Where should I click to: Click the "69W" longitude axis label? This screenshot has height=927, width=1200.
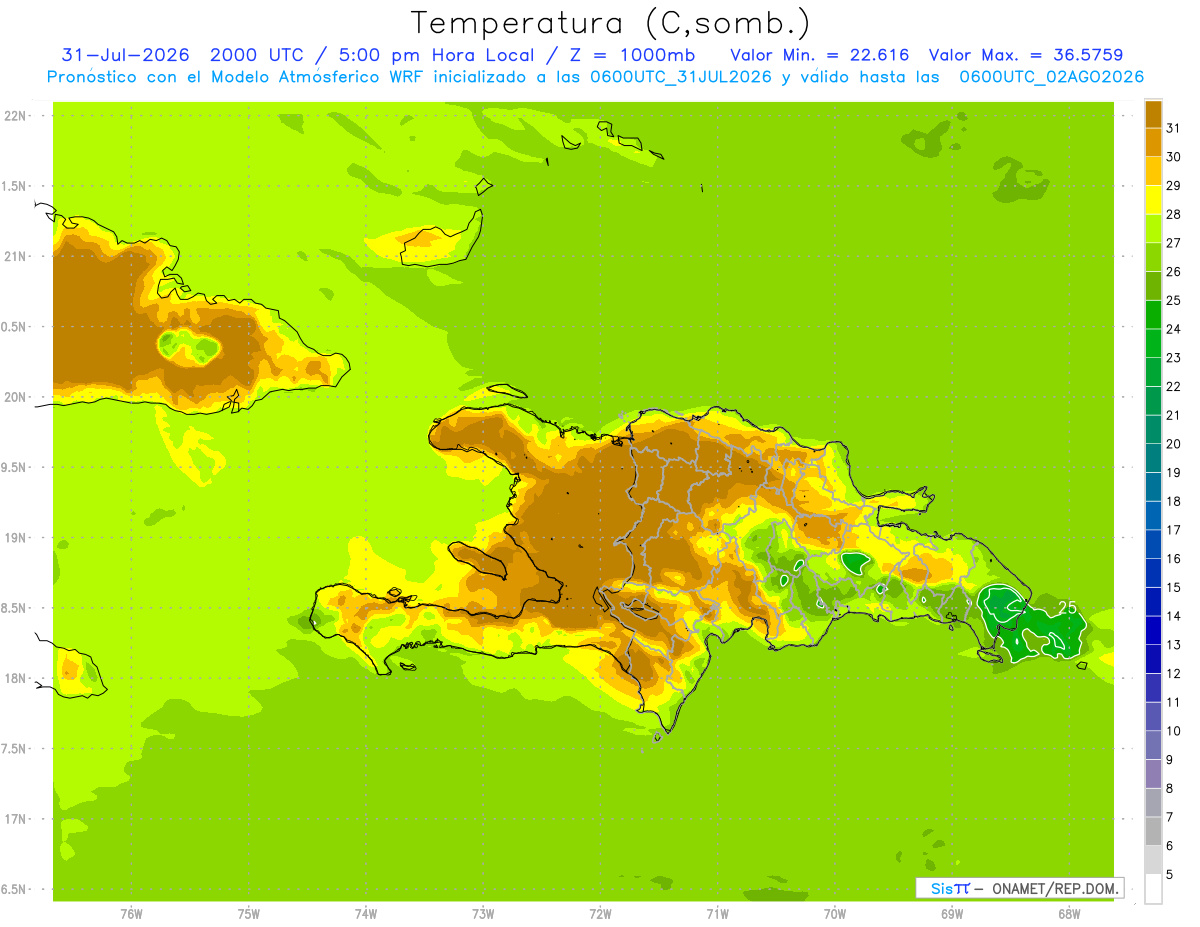952,913
